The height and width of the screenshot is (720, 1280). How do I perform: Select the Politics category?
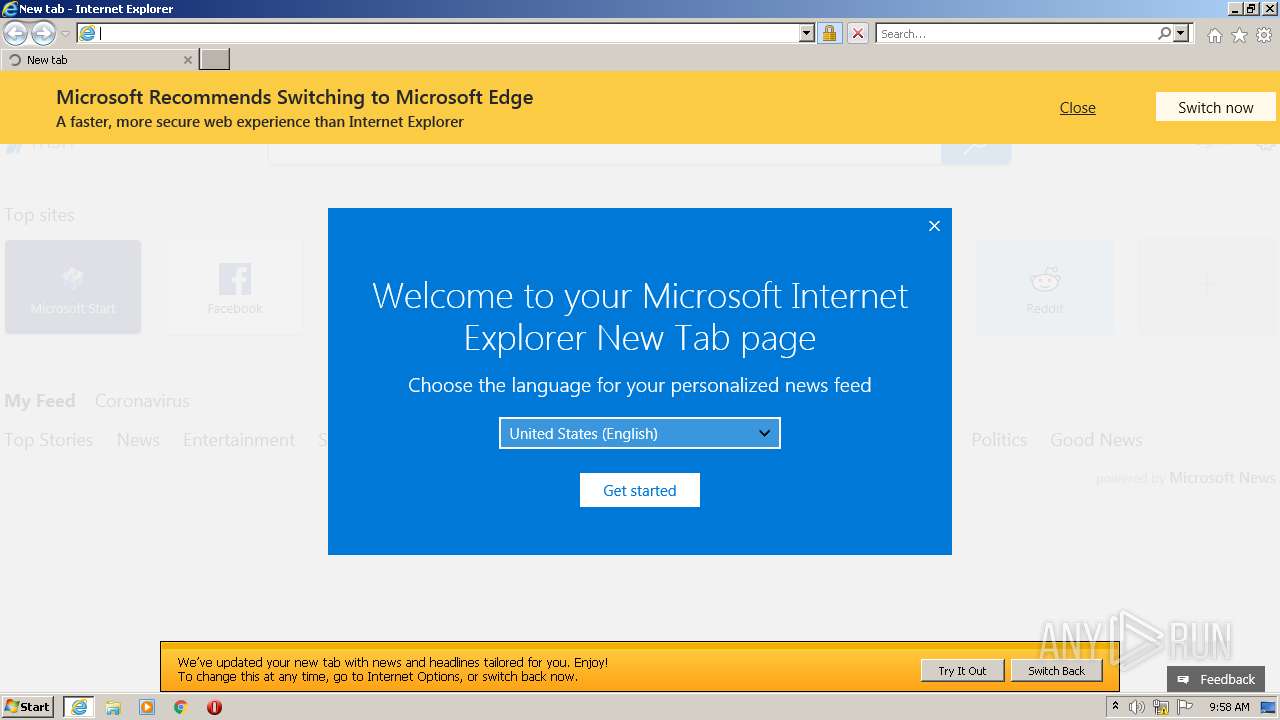click(x=999, y=439)
